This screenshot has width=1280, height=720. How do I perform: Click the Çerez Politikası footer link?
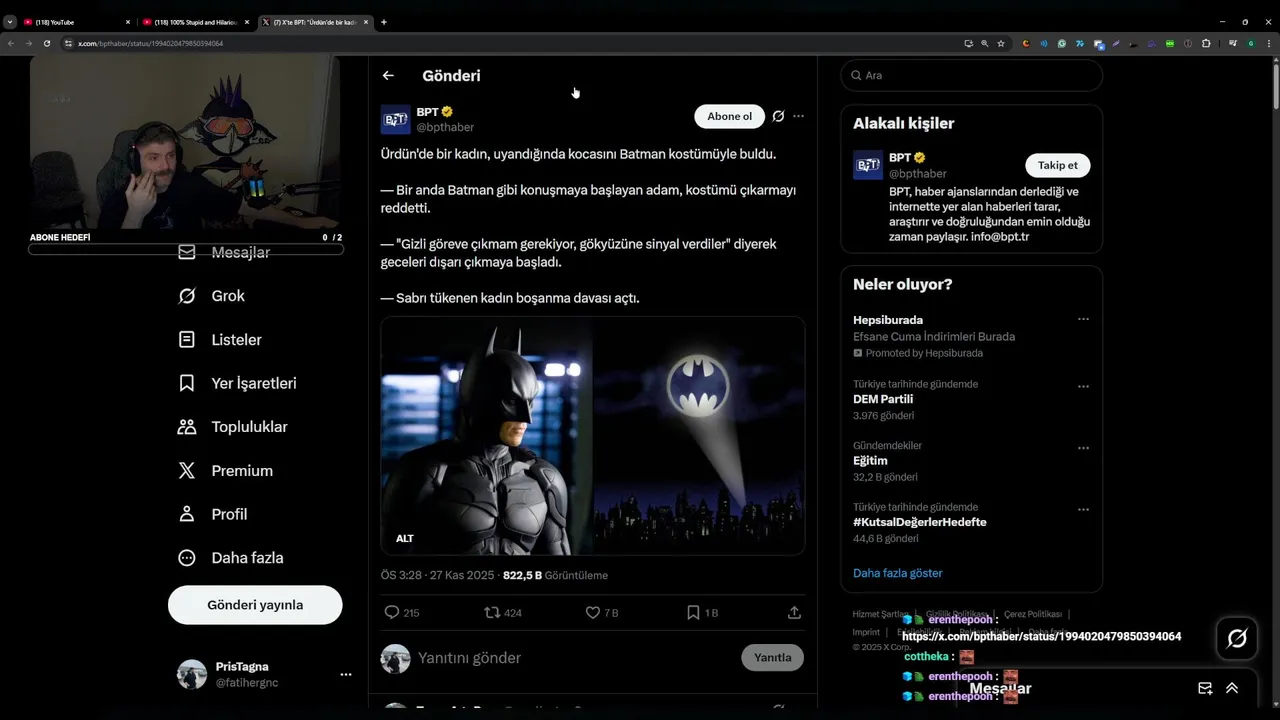tap(1033, 614)
